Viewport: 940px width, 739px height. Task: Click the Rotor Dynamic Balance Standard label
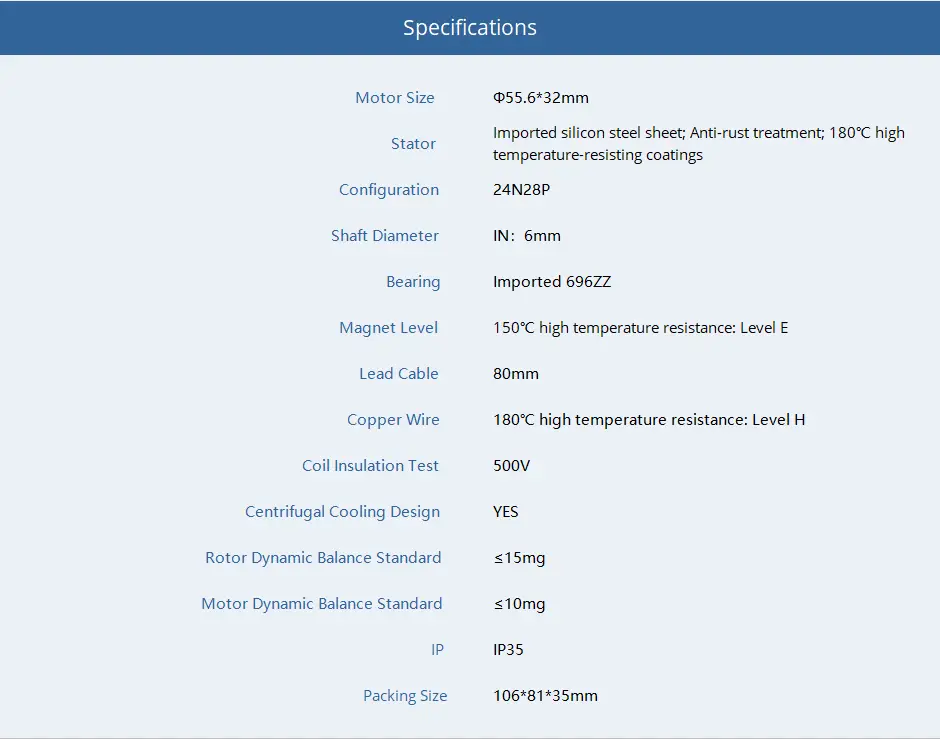(x=323, y=558)
